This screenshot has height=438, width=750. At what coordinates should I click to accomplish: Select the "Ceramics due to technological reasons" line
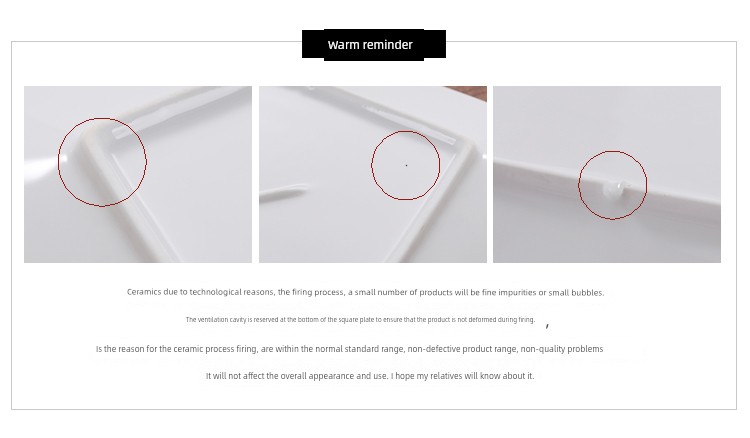365,292
